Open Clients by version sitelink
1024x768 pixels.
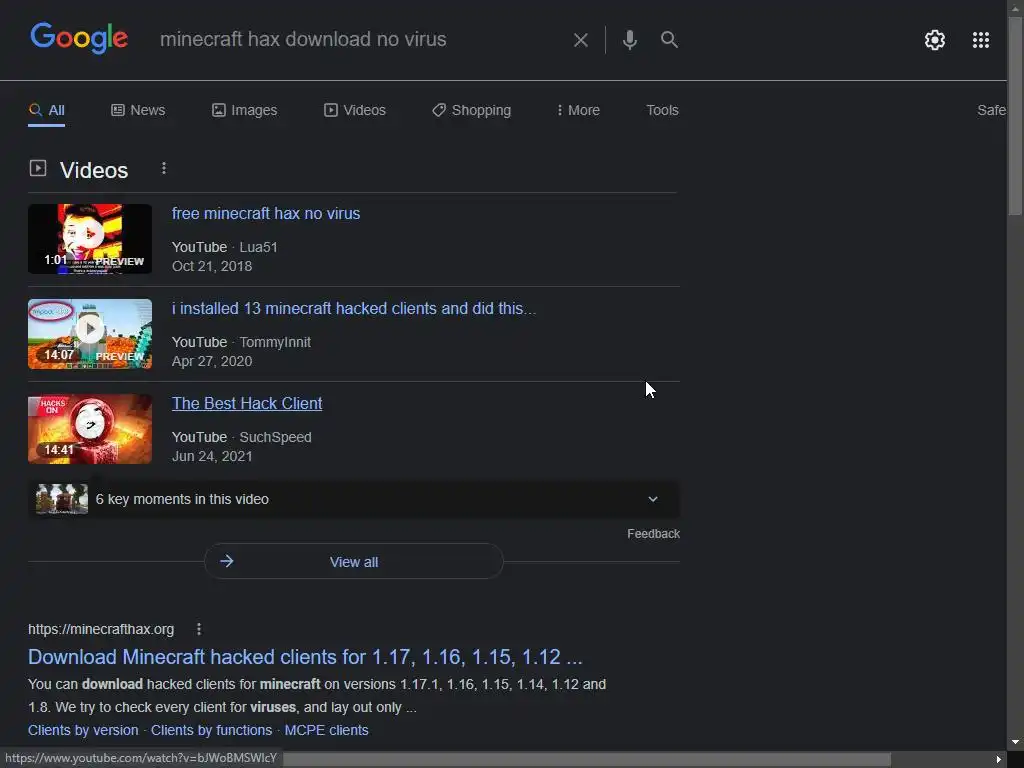(x=83, y=730)
